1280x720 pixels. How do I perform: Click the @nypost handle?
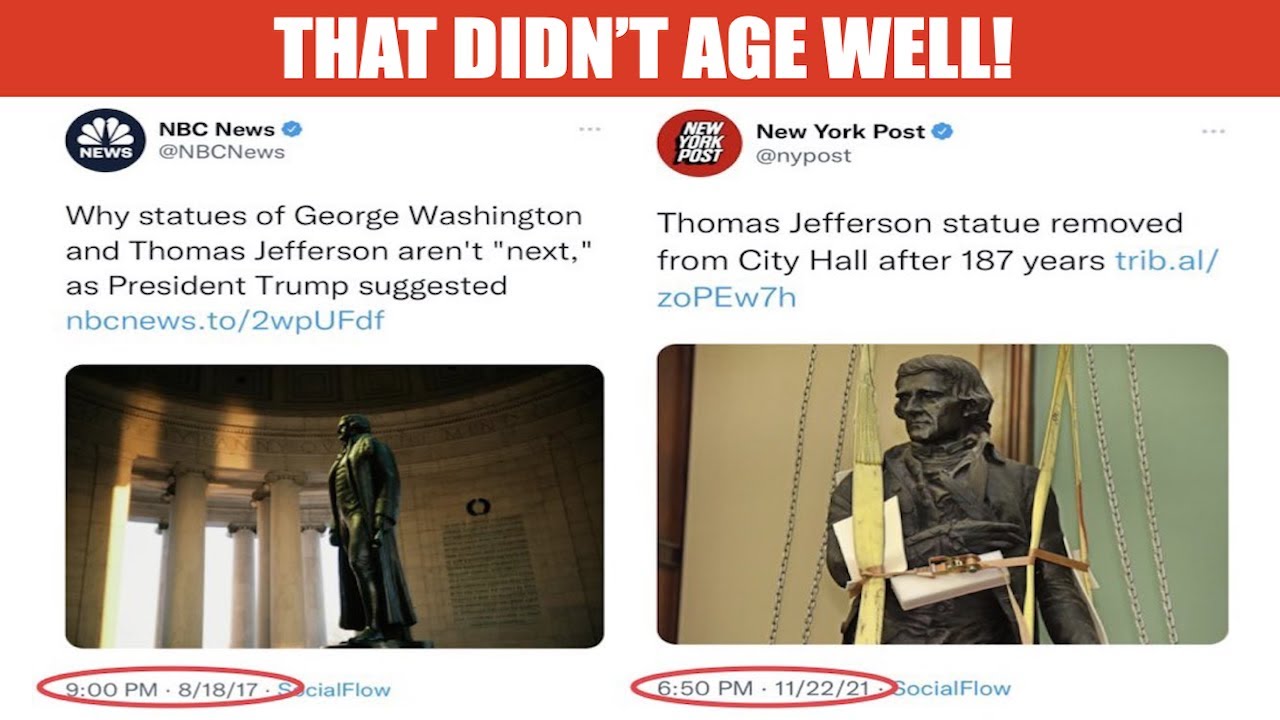click(x=804, y=155)
